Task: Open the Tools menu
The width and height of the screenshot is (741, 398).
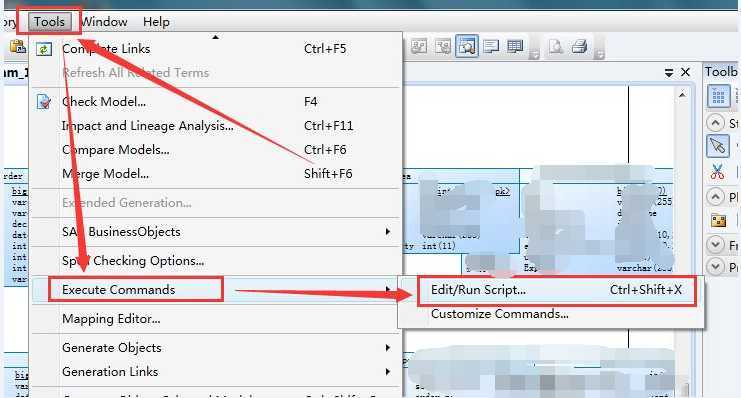Action: (49, 22)
